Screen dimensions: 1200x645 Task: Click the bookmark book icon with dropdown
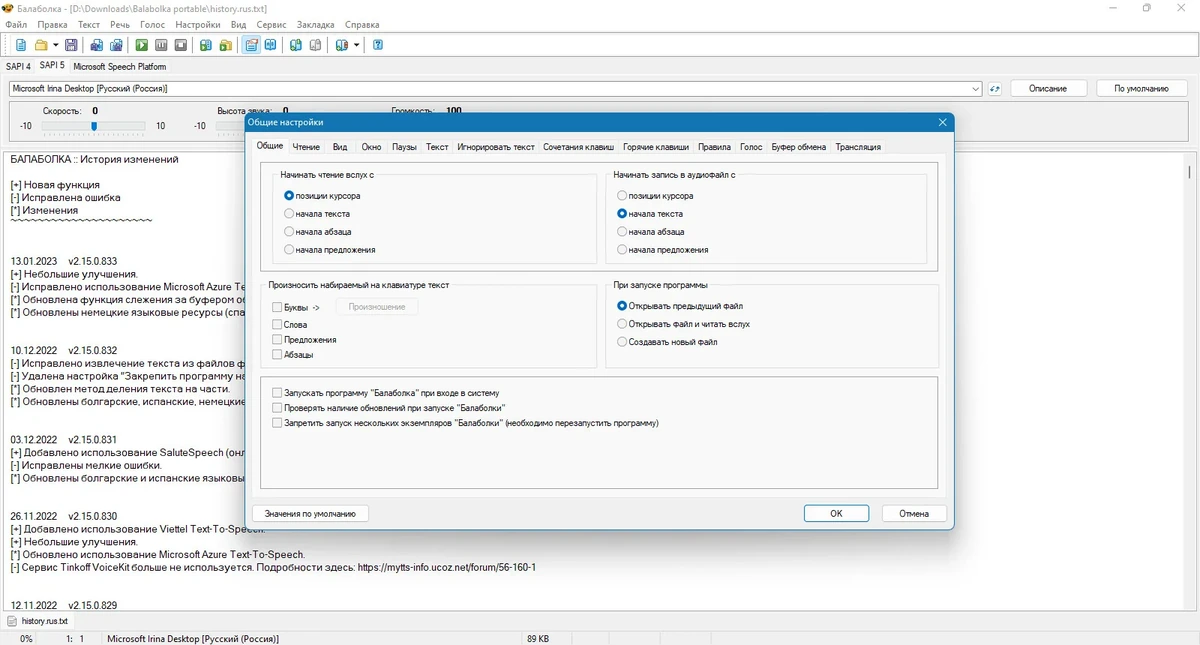[342, 45]
